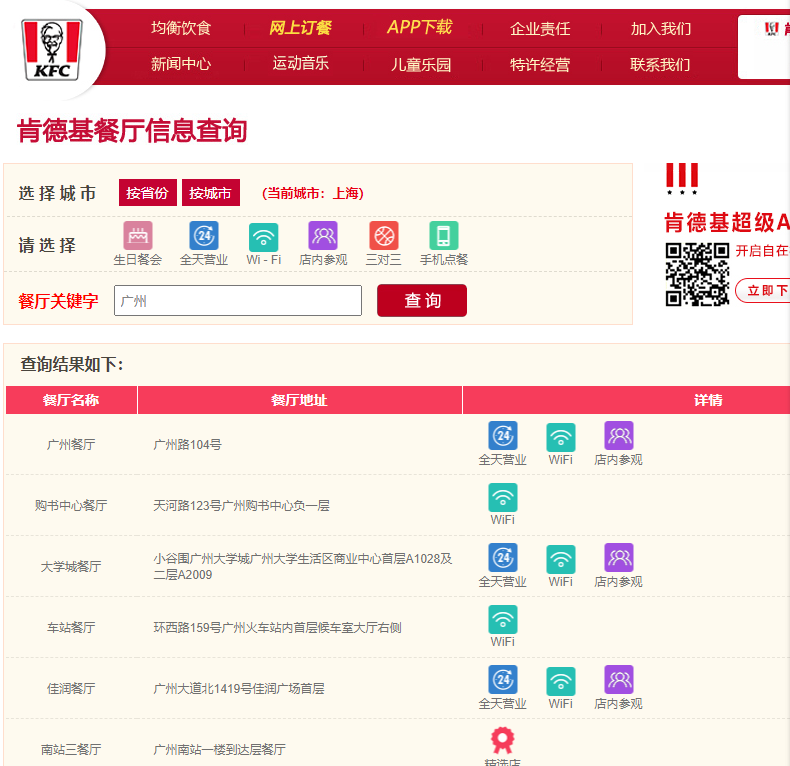Viewport: 790px width, 766px height.
Task: Click address 天河路123号广州购书中心负一层
Action: click(241, 505)
